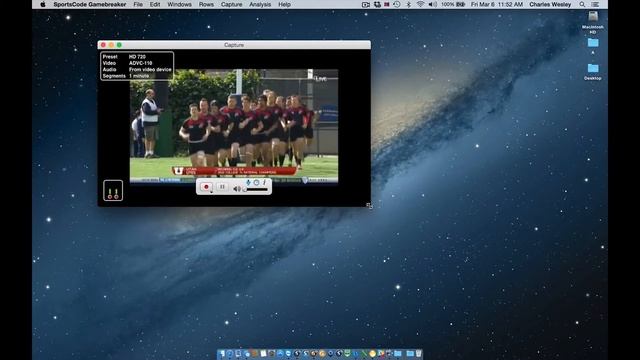Open Notification Center list icon
Screen dimensions: 640x360
596,4
